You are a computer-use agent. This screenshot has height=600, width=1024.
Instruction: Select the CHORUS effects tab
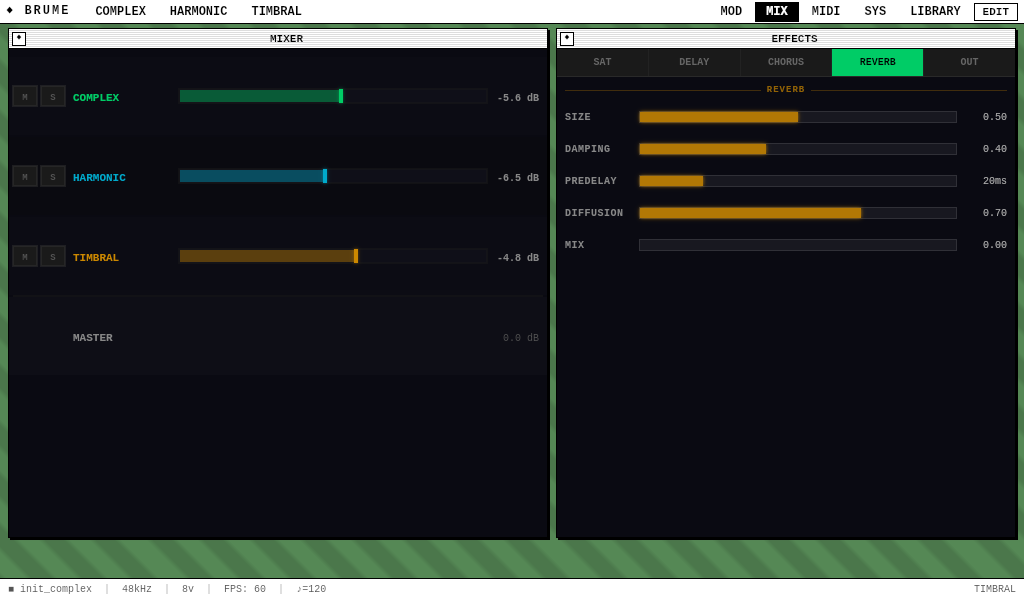(786, 63)
